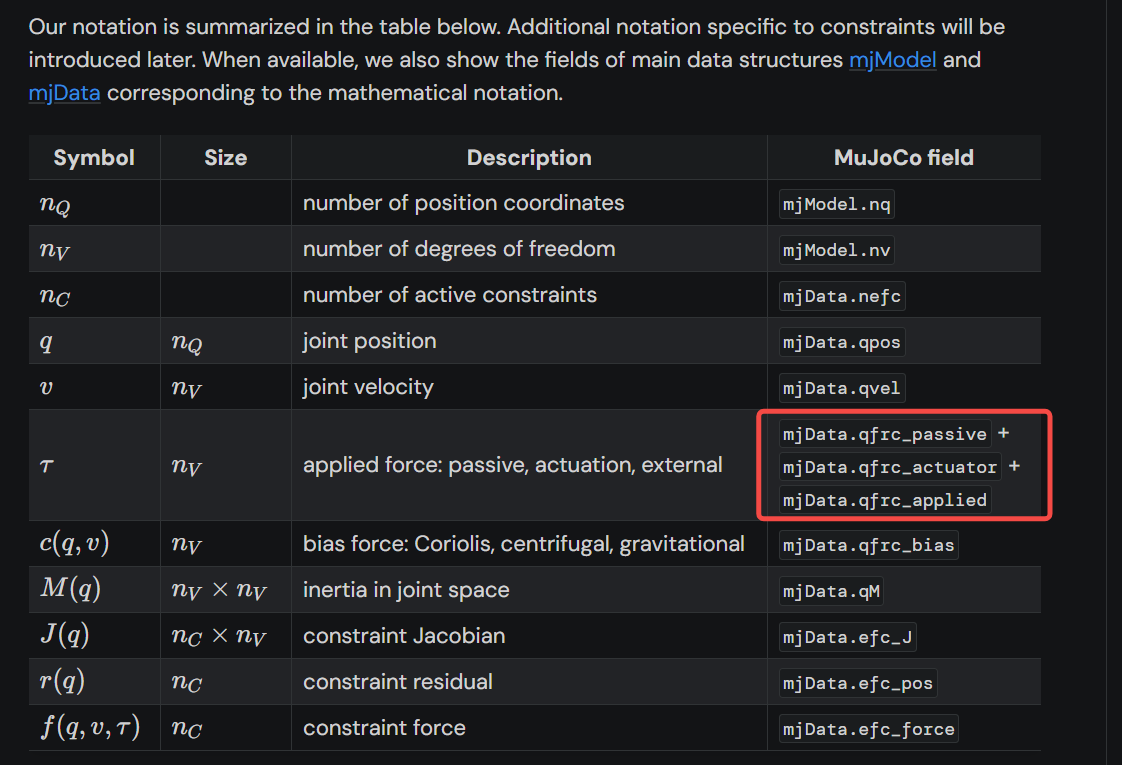Click the mjData.qfrc_applied code field
Screen dimensions: 1122x765
pyautogui.click(x=885, y=500)
